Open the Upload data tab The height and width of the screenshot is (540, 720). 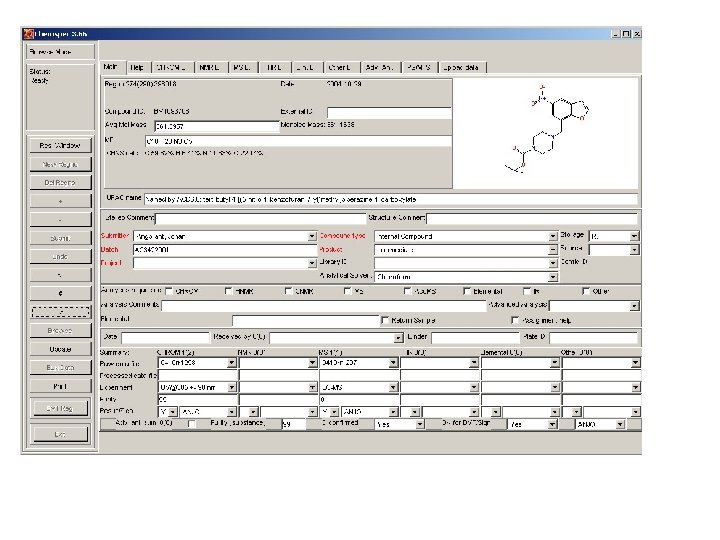pyautogui.click(x=461, y=68)
